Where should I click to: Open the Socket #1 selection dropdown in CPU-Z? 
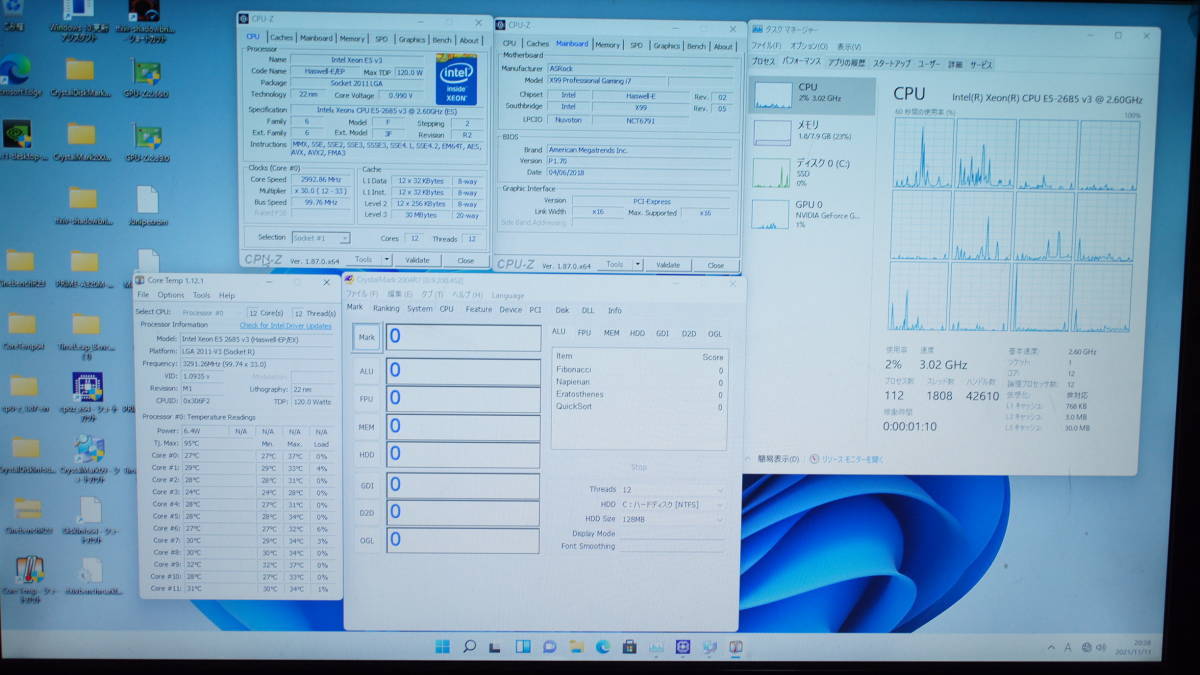click(x=319, y=238)
